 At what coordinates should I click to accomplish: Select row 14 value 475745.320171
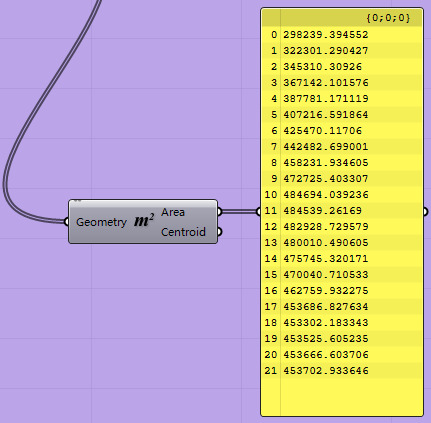326,259
